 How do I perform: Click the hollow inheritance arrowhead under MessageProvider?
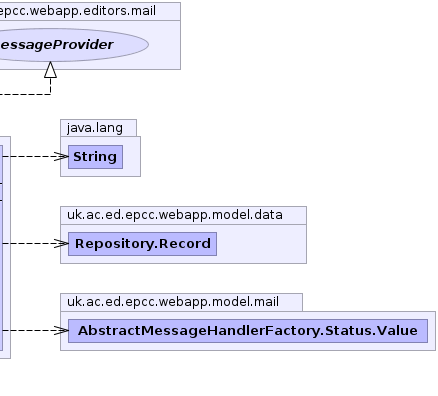(50, 70)
